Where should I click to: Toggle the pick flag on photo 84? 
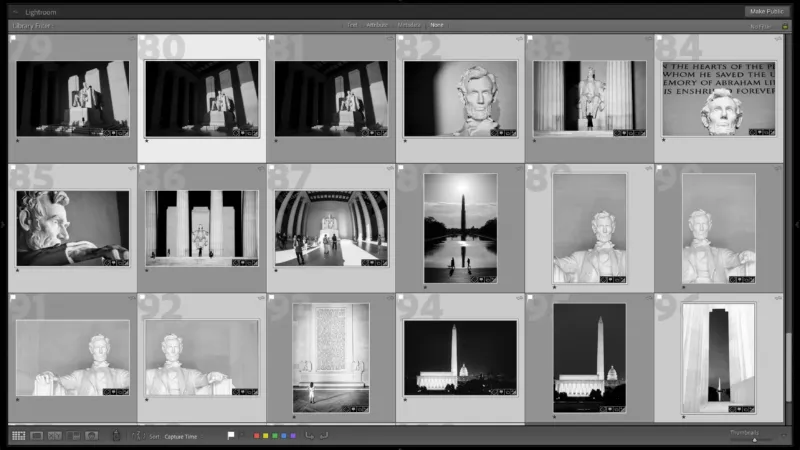659,38
